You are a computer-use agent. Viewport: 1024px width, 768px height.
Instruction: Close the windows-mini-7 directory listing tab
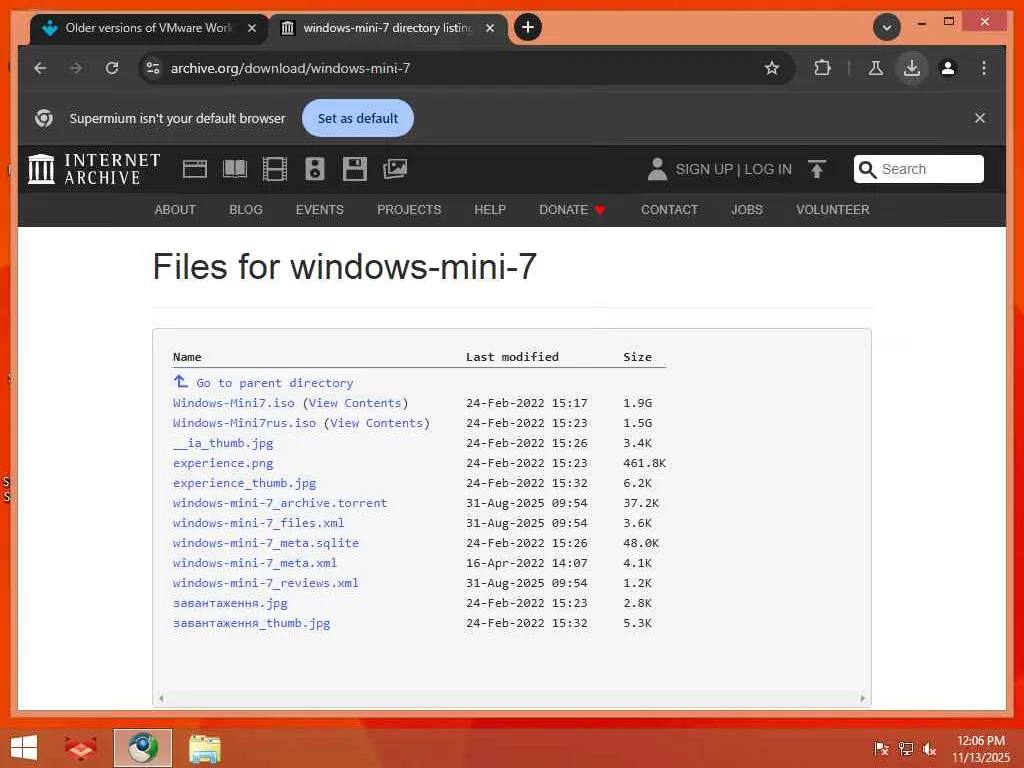pyautogui.click(x=490, y=28)
